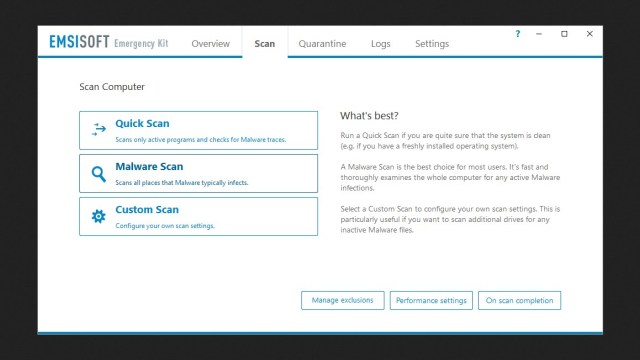Image resolution: width=640 pixels, height=360 pixels.
Task: Go to the Logs tab
Action: point(380,44)
